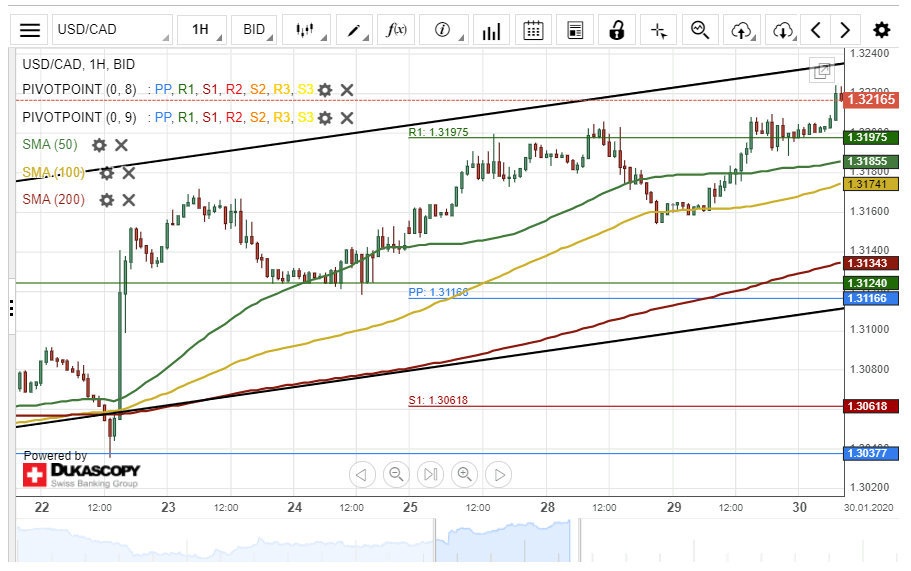911x571 pixels.
Task: Open the calendar date picker icon
Action: (533, 30)
